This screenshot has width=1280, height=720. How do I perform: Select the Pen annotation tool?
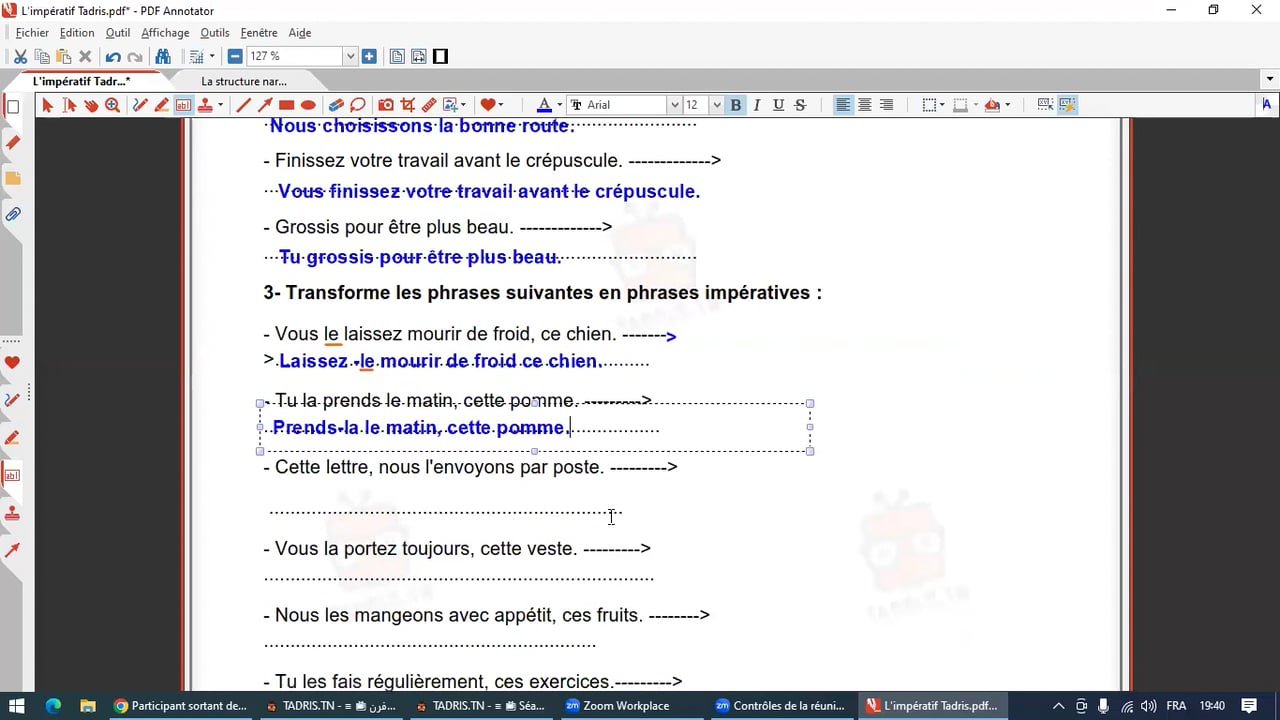(x=140, y=105)
